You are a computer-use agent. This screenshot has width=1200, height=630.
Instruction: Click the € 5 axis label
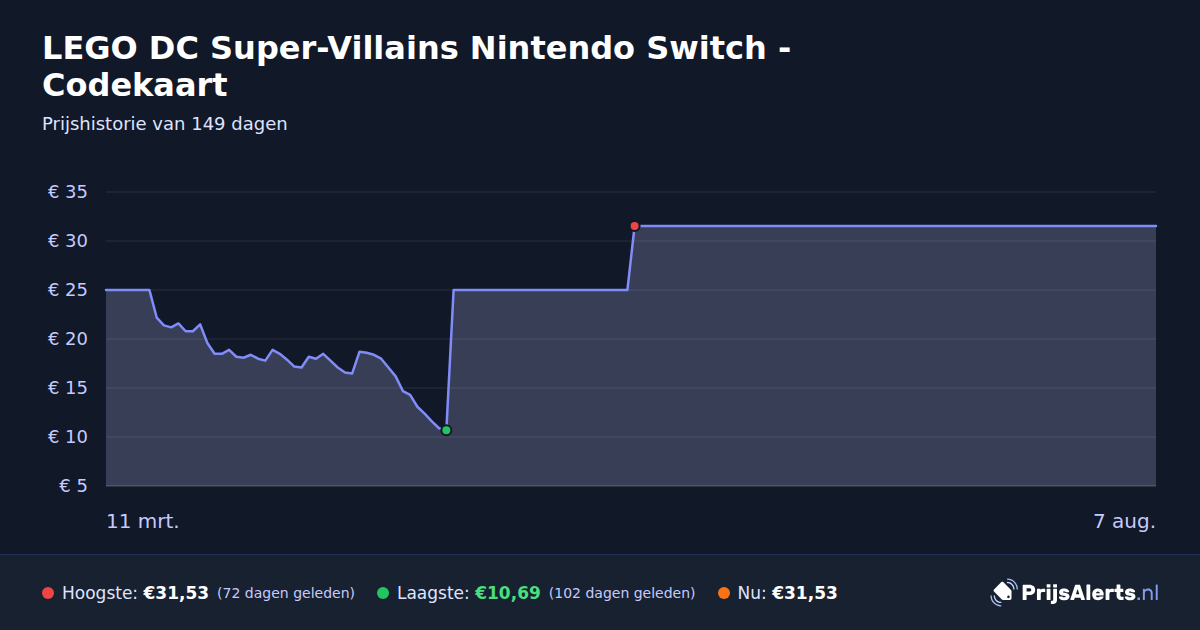pyautogui.click(x=73, y=486)
